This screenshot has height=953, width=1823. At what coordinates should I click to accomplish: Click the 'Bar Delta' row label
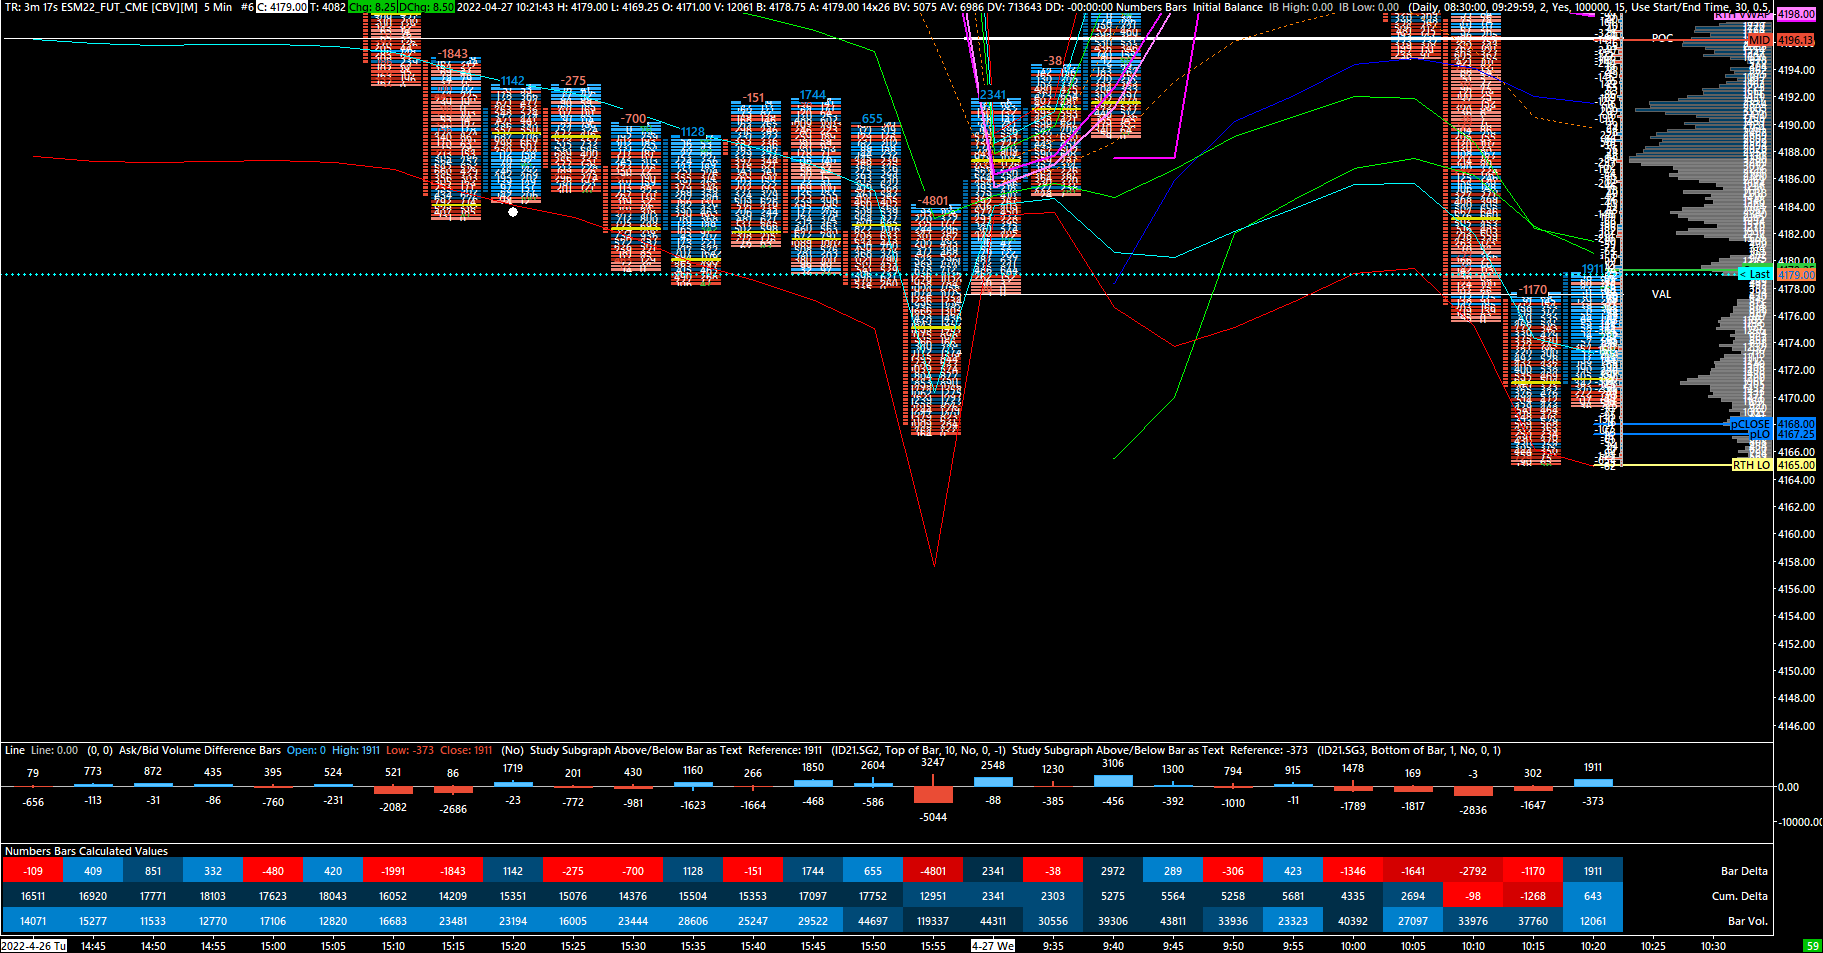tap(1744, 871)
